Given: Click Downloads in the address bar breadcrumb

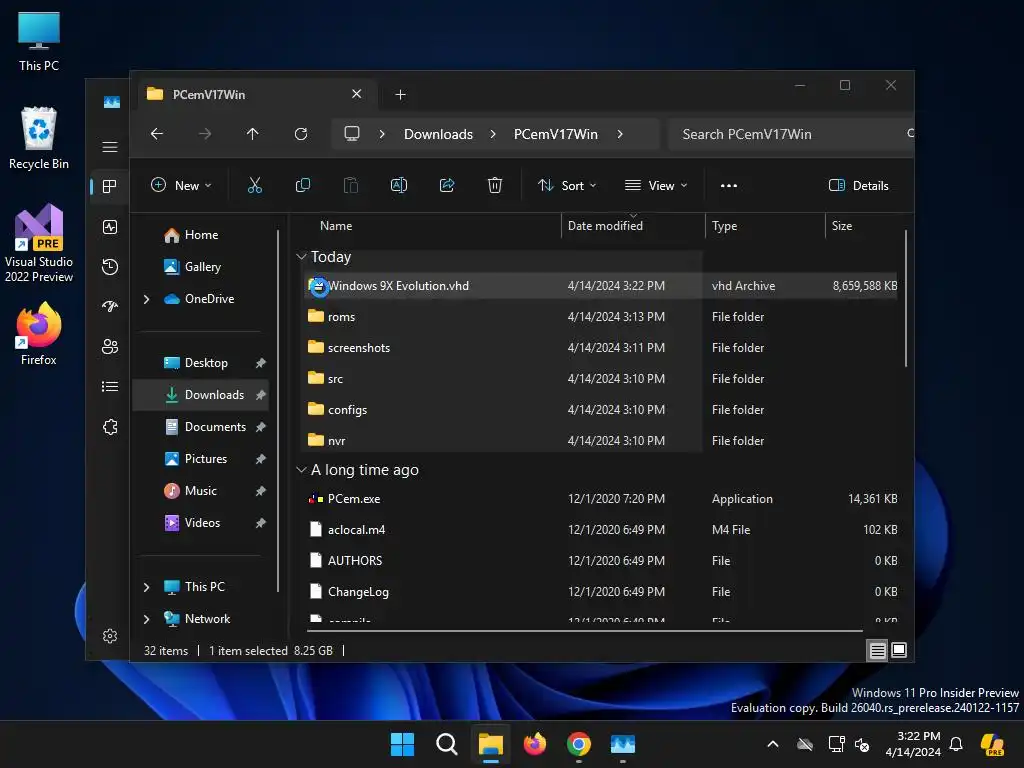Looking at the screenshot, I should 438,134.
